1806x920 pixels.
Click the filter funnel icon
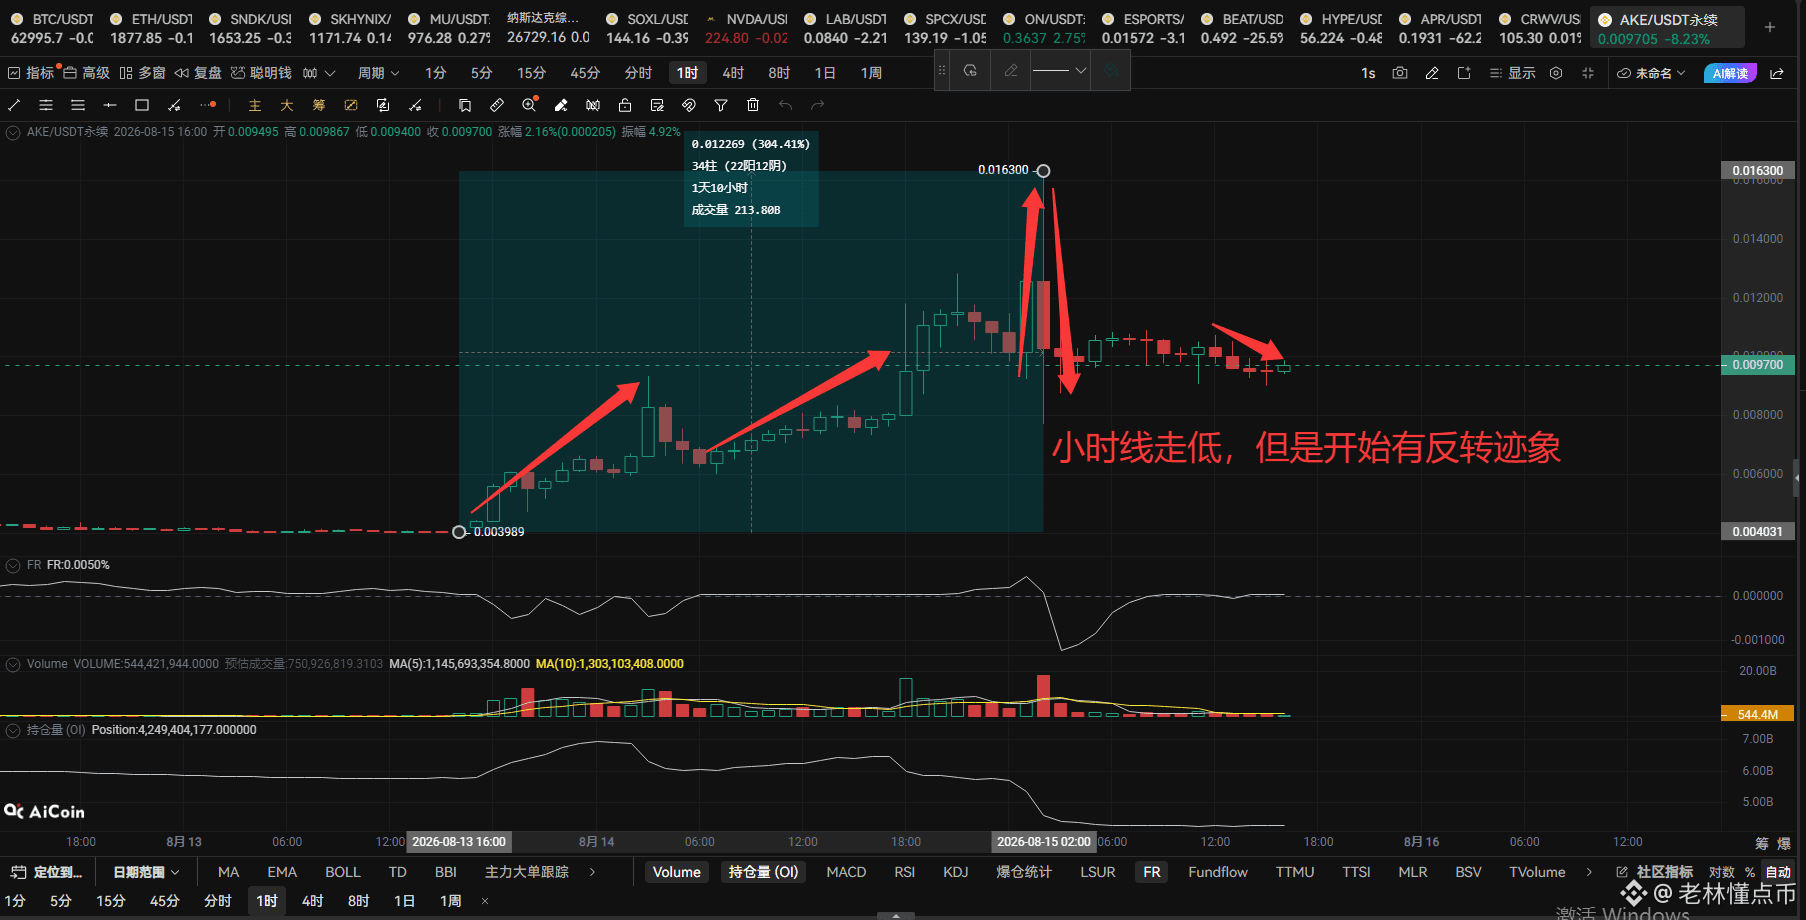721,105
